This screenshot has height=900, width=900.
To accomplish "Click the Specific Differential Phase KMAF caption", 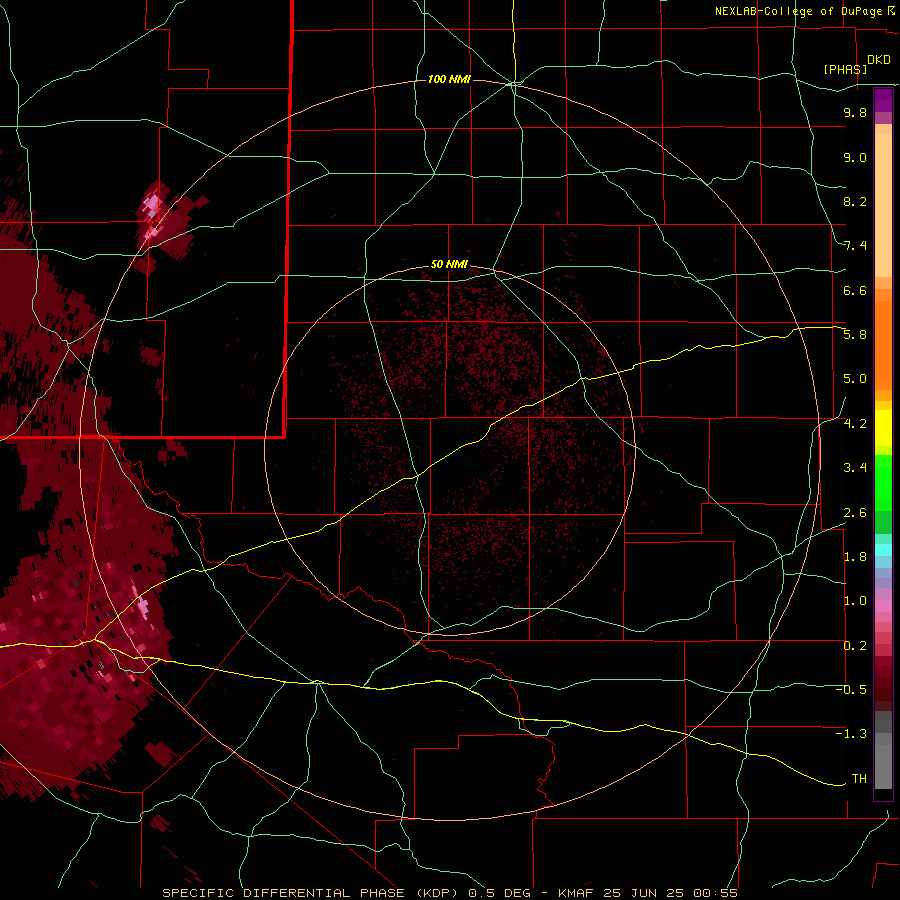I will (449, 893).
